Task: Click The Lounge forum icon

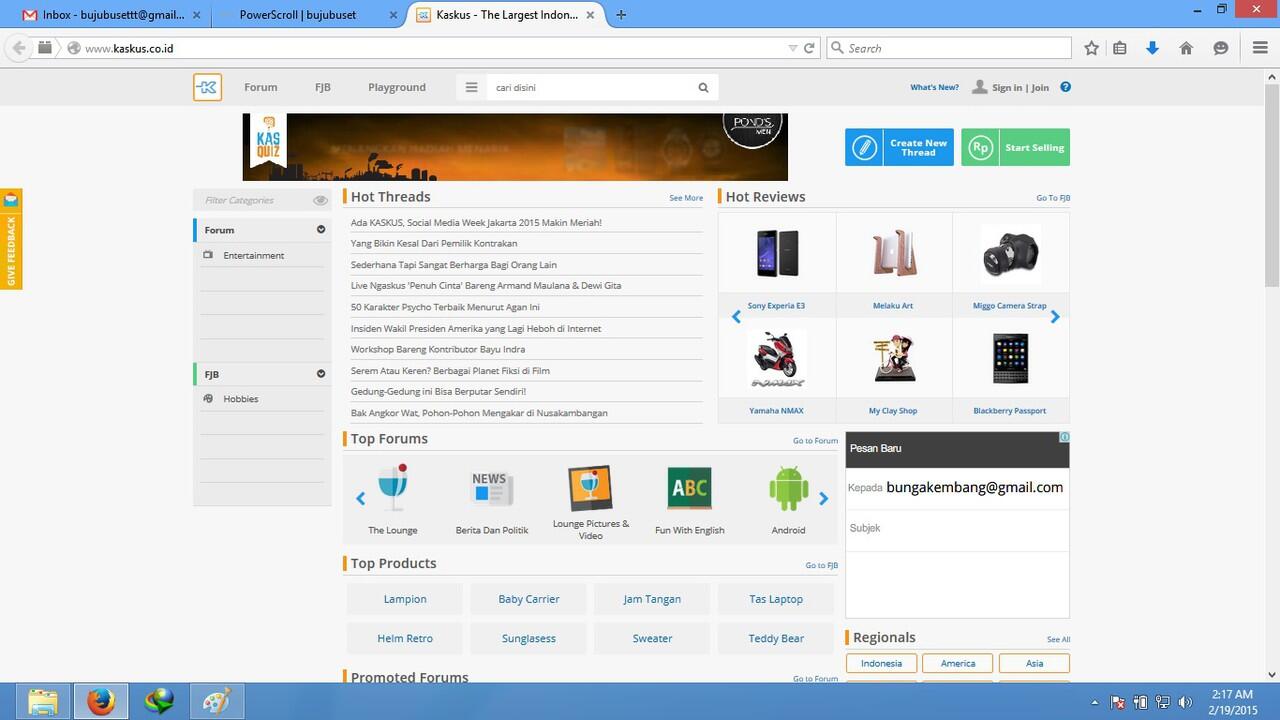Action: [393, 487]
